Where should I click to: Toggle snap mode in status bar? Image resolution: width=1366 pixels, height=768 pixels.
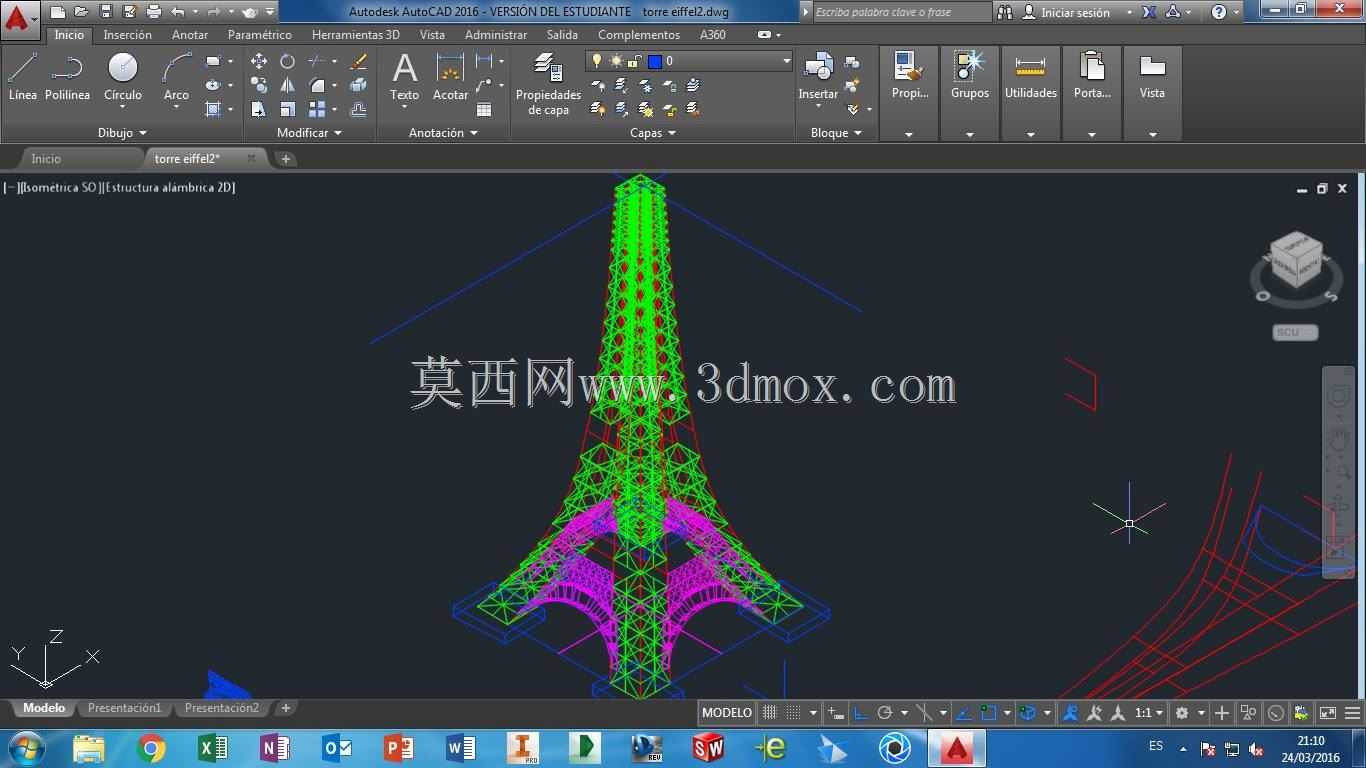click(793, 713)
